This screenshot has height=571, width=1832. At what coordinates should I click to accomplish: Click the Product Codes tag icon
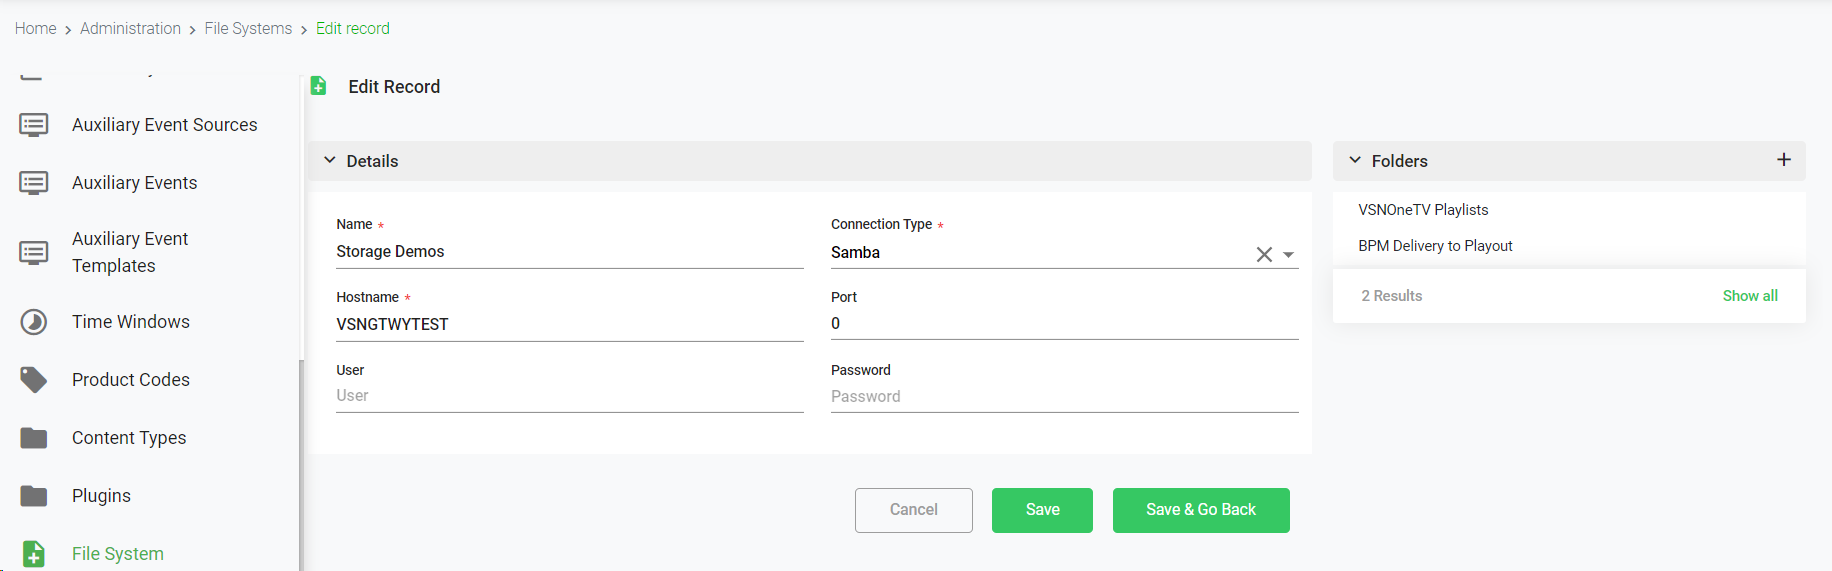(x=34, y=380)
